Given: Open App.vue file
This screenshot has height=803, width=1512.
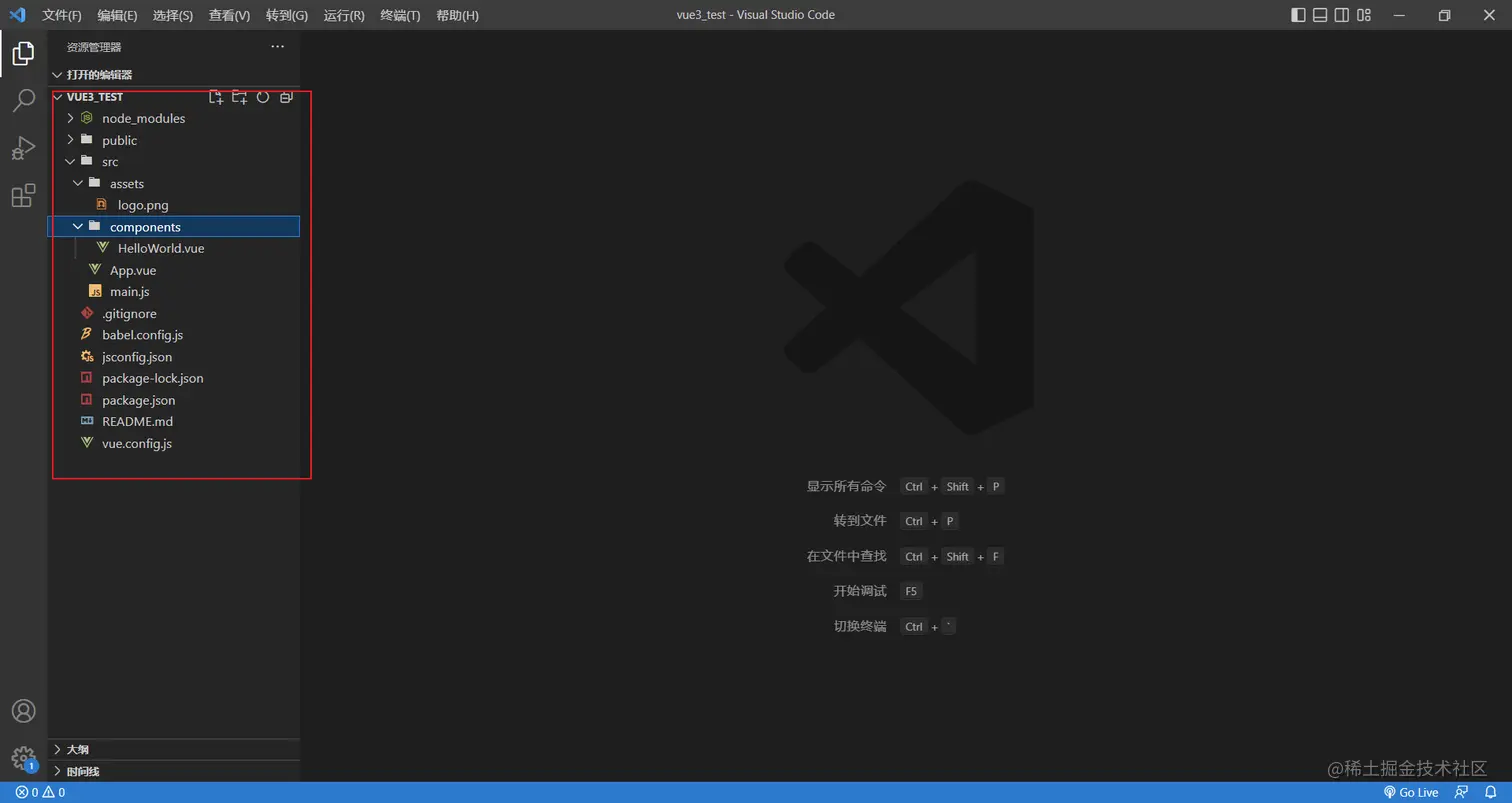Looking at the screenshot, I should (x=174, y=270).
